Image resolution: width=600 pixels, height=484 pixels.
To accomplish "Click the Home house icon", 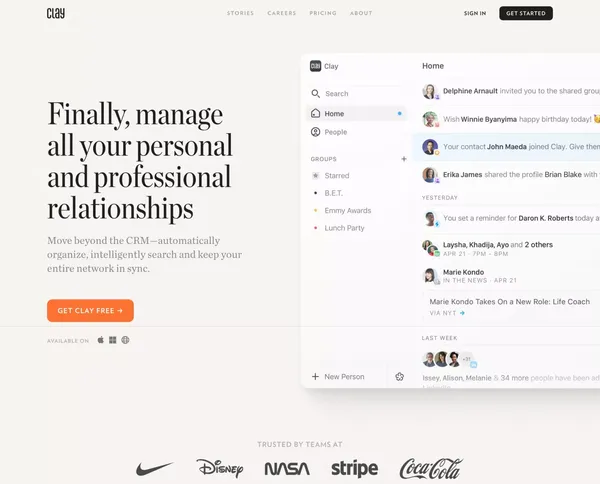I will pos(315,113).
